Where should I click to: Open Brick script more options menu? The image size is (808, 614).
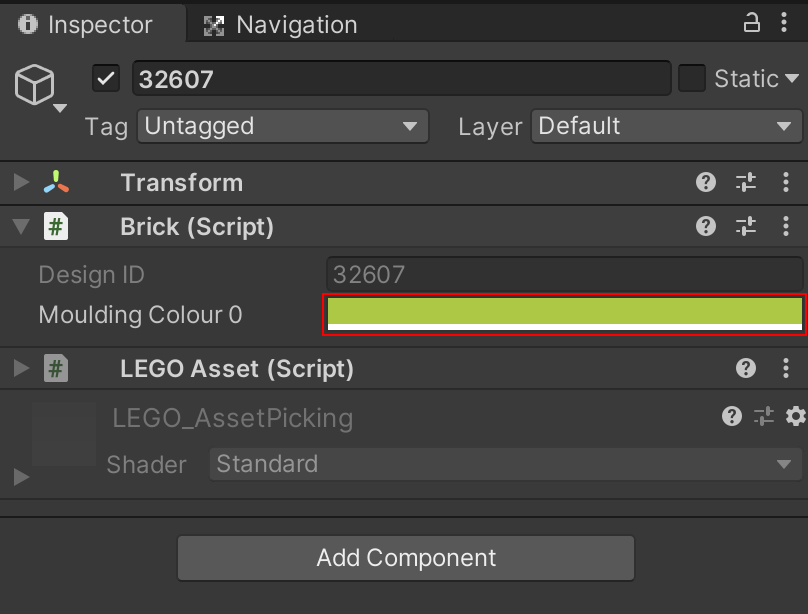(x=786, y=227)
